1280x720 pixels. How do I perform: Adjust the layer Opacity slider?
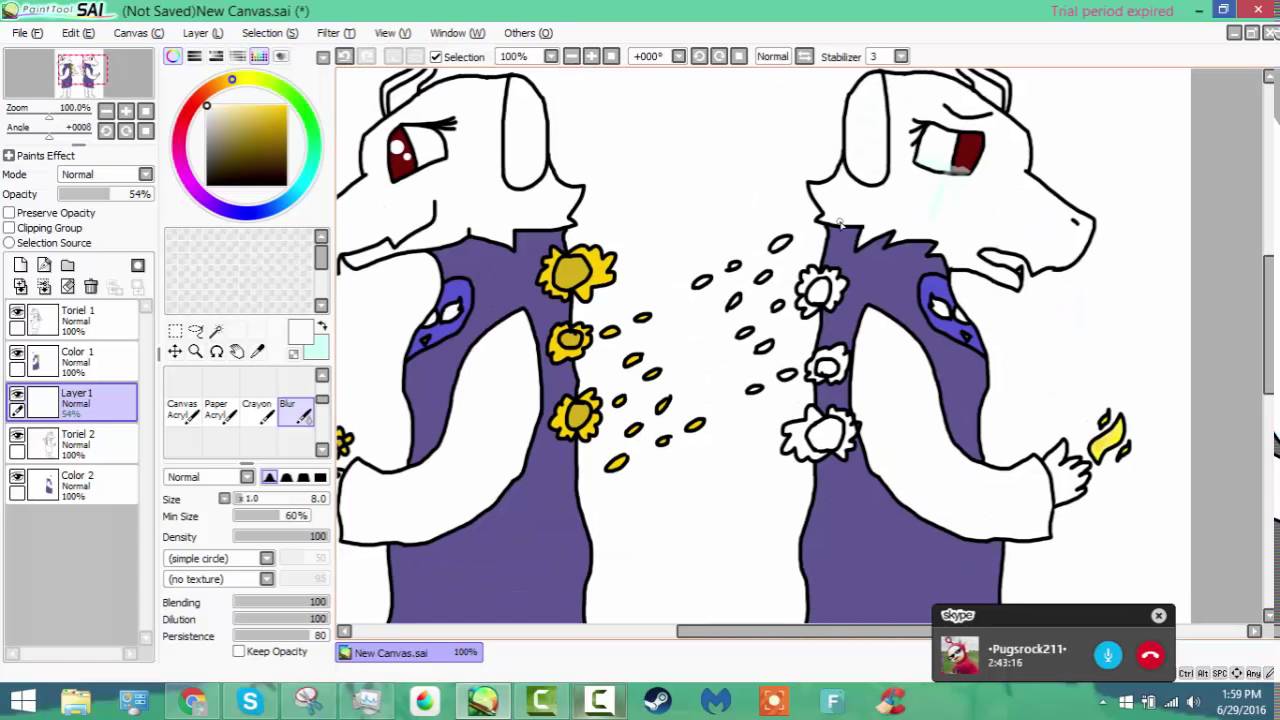105,194
